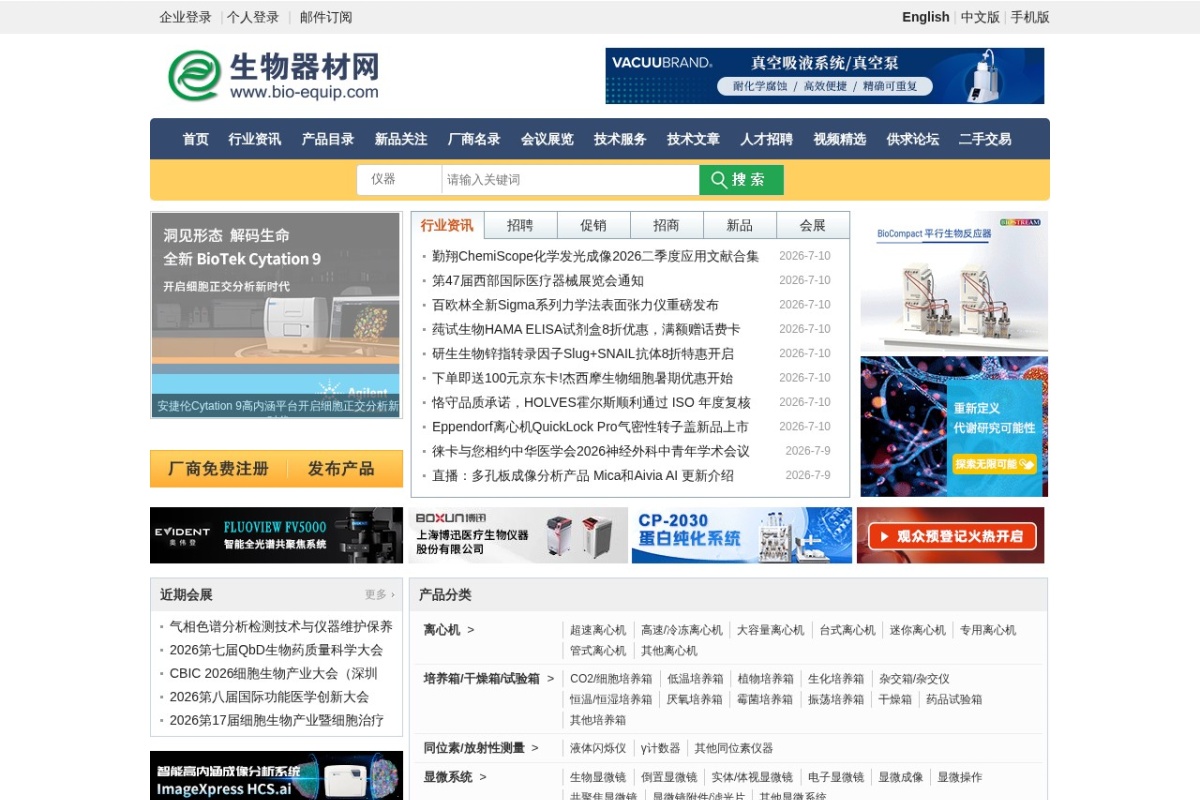The width and height of the screenshot is (1200, 800).
Task: Select the 新品 tab
Action: pyautogui.click(x=739, y=225)
